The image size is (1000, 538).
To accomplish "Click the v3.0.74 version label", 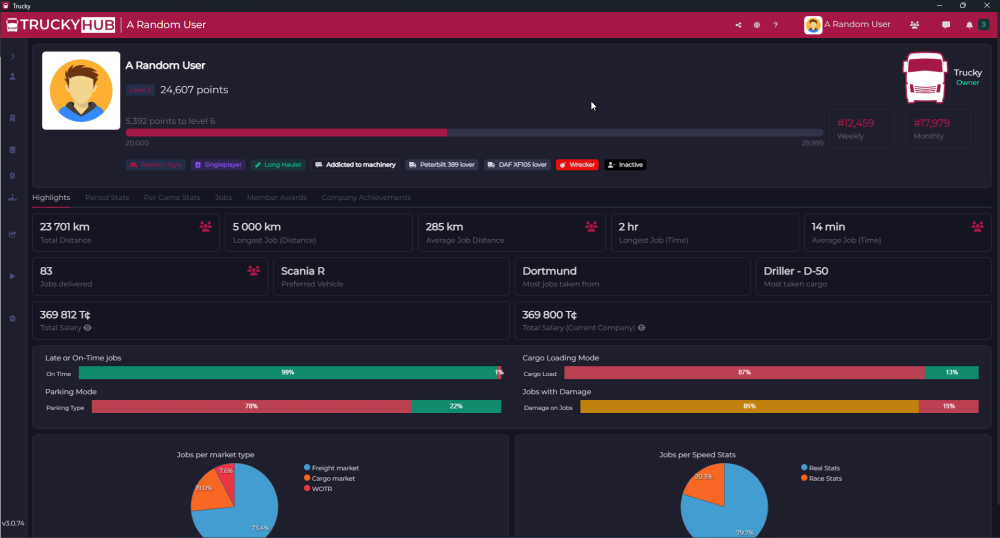I will click(13, 523).
